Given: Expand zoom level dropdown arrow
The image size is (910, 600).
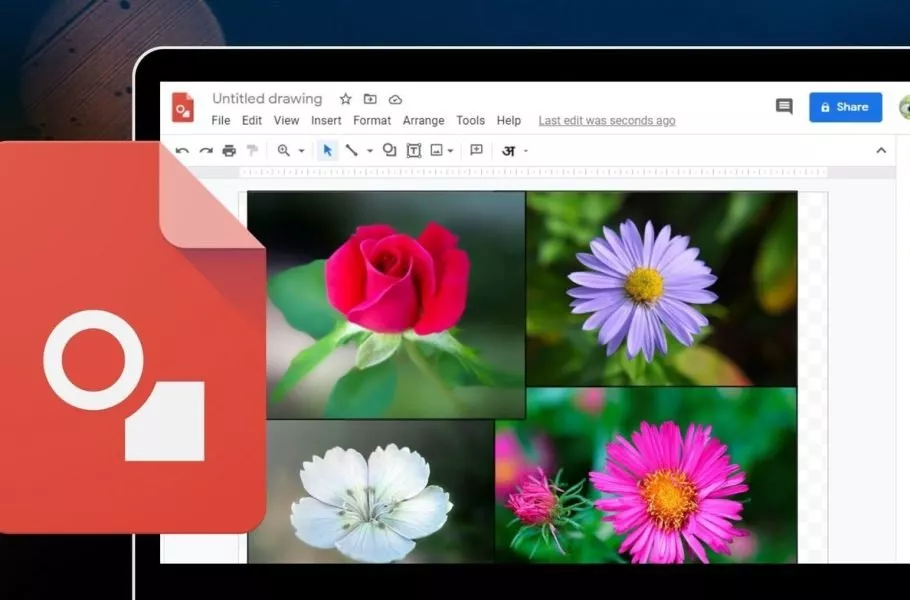Looking at the screenshot, I should coord(301,151).
